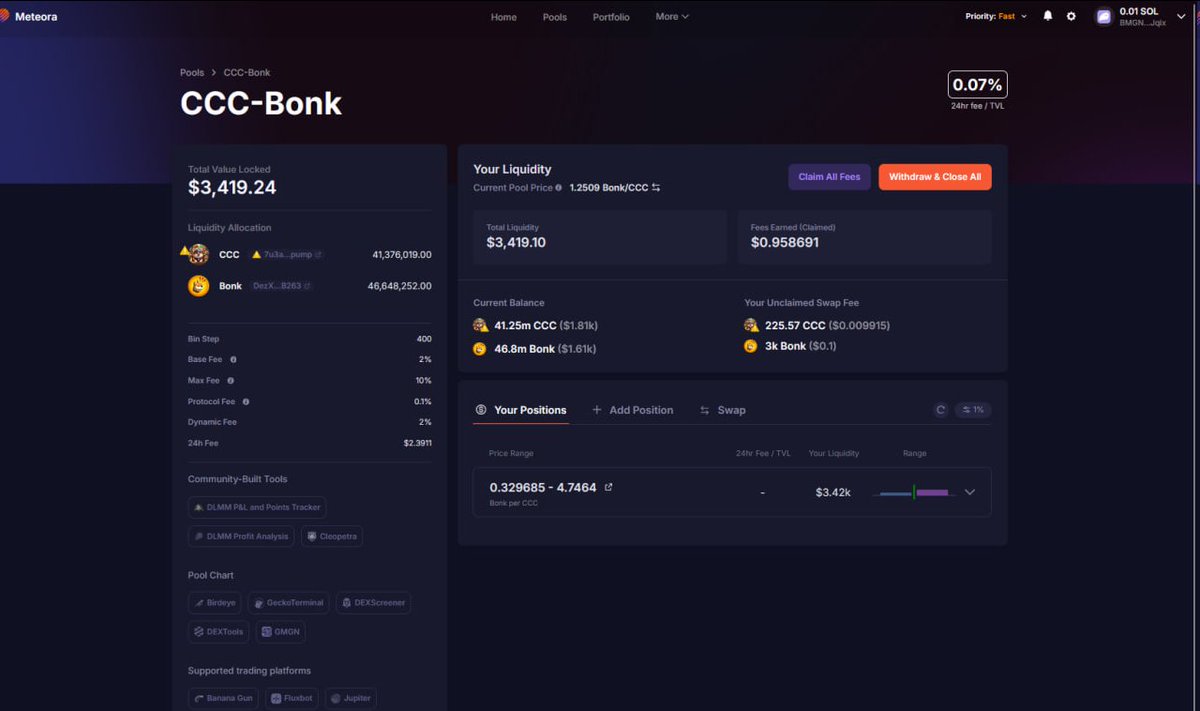Click the 41,376,019.00 CCC amount
The image size is (1200, 711).
tap(401, 255)
